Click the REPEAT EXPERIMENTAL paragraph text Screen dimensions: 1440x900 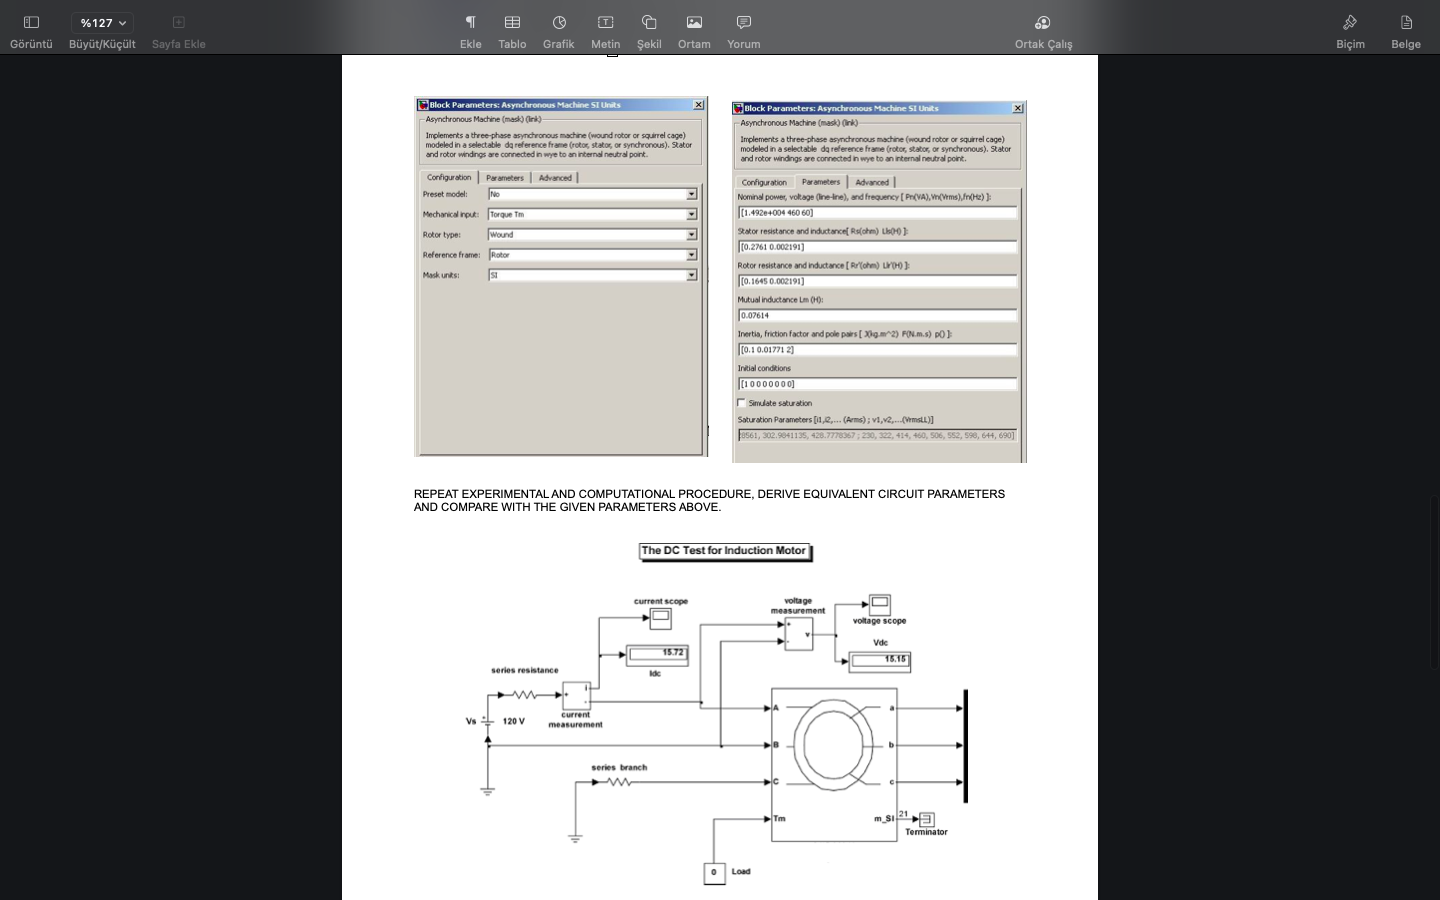(709, 500)
